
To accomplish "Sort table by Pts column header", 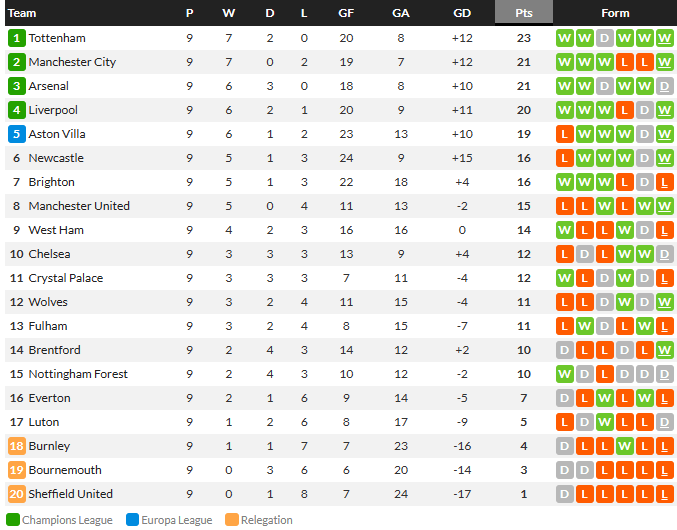I will click(524, 13).
